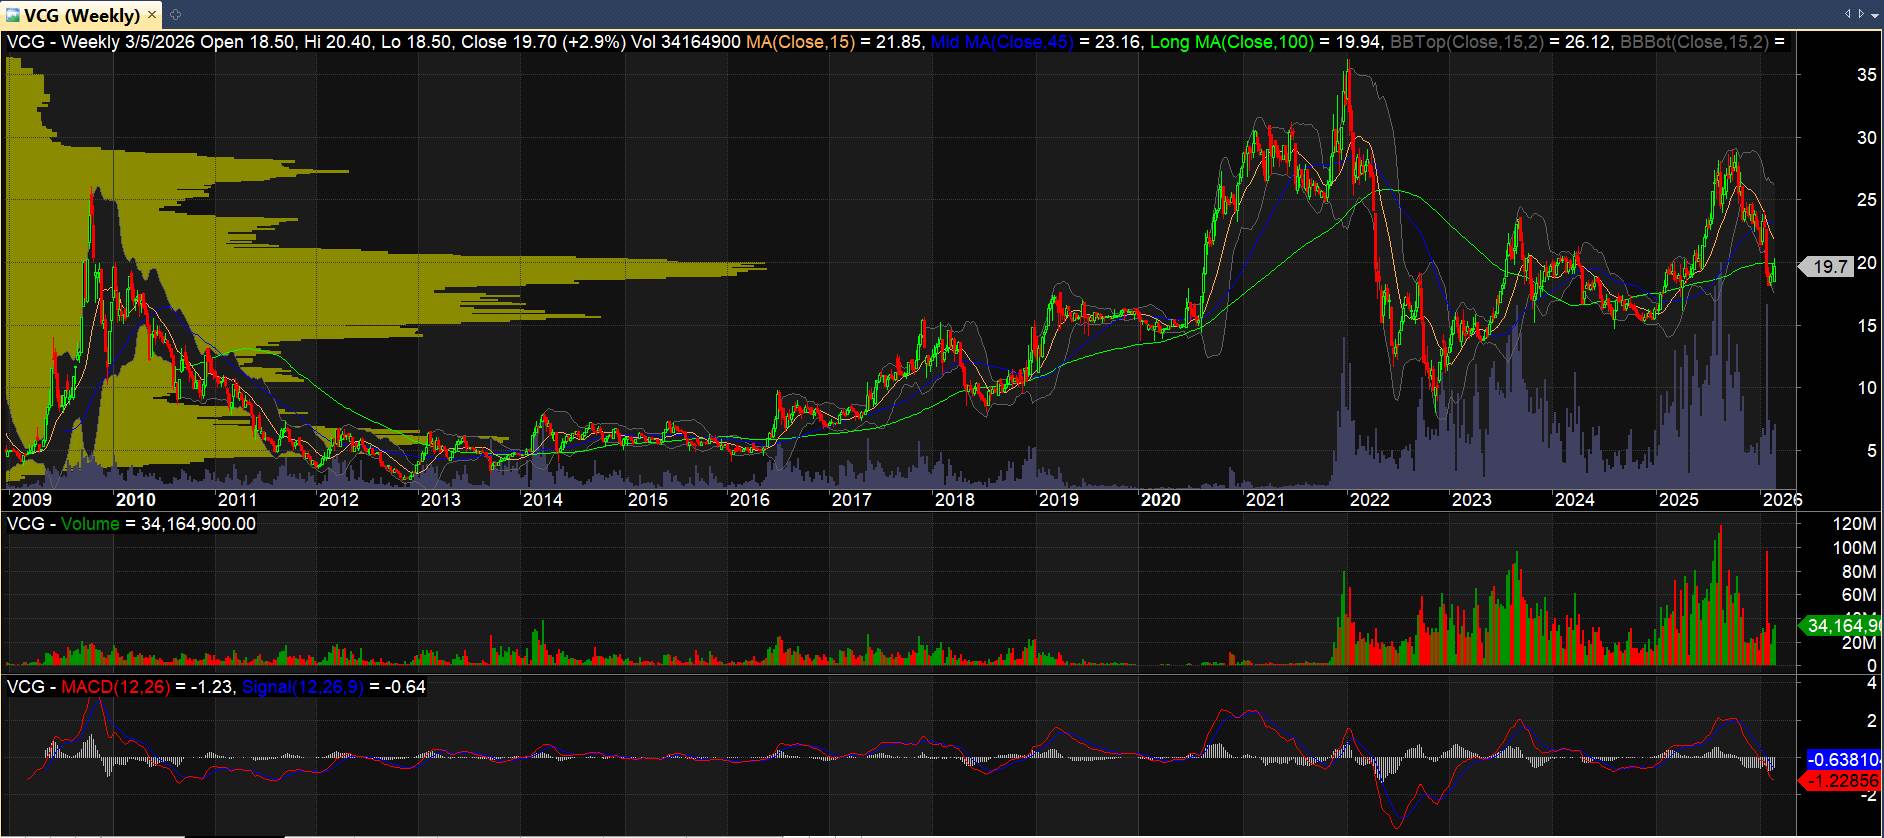Click the new chart tab plus icon
Image resolution: width=1884 pixels, height=838 pixels.
click(x=175, y=15)
